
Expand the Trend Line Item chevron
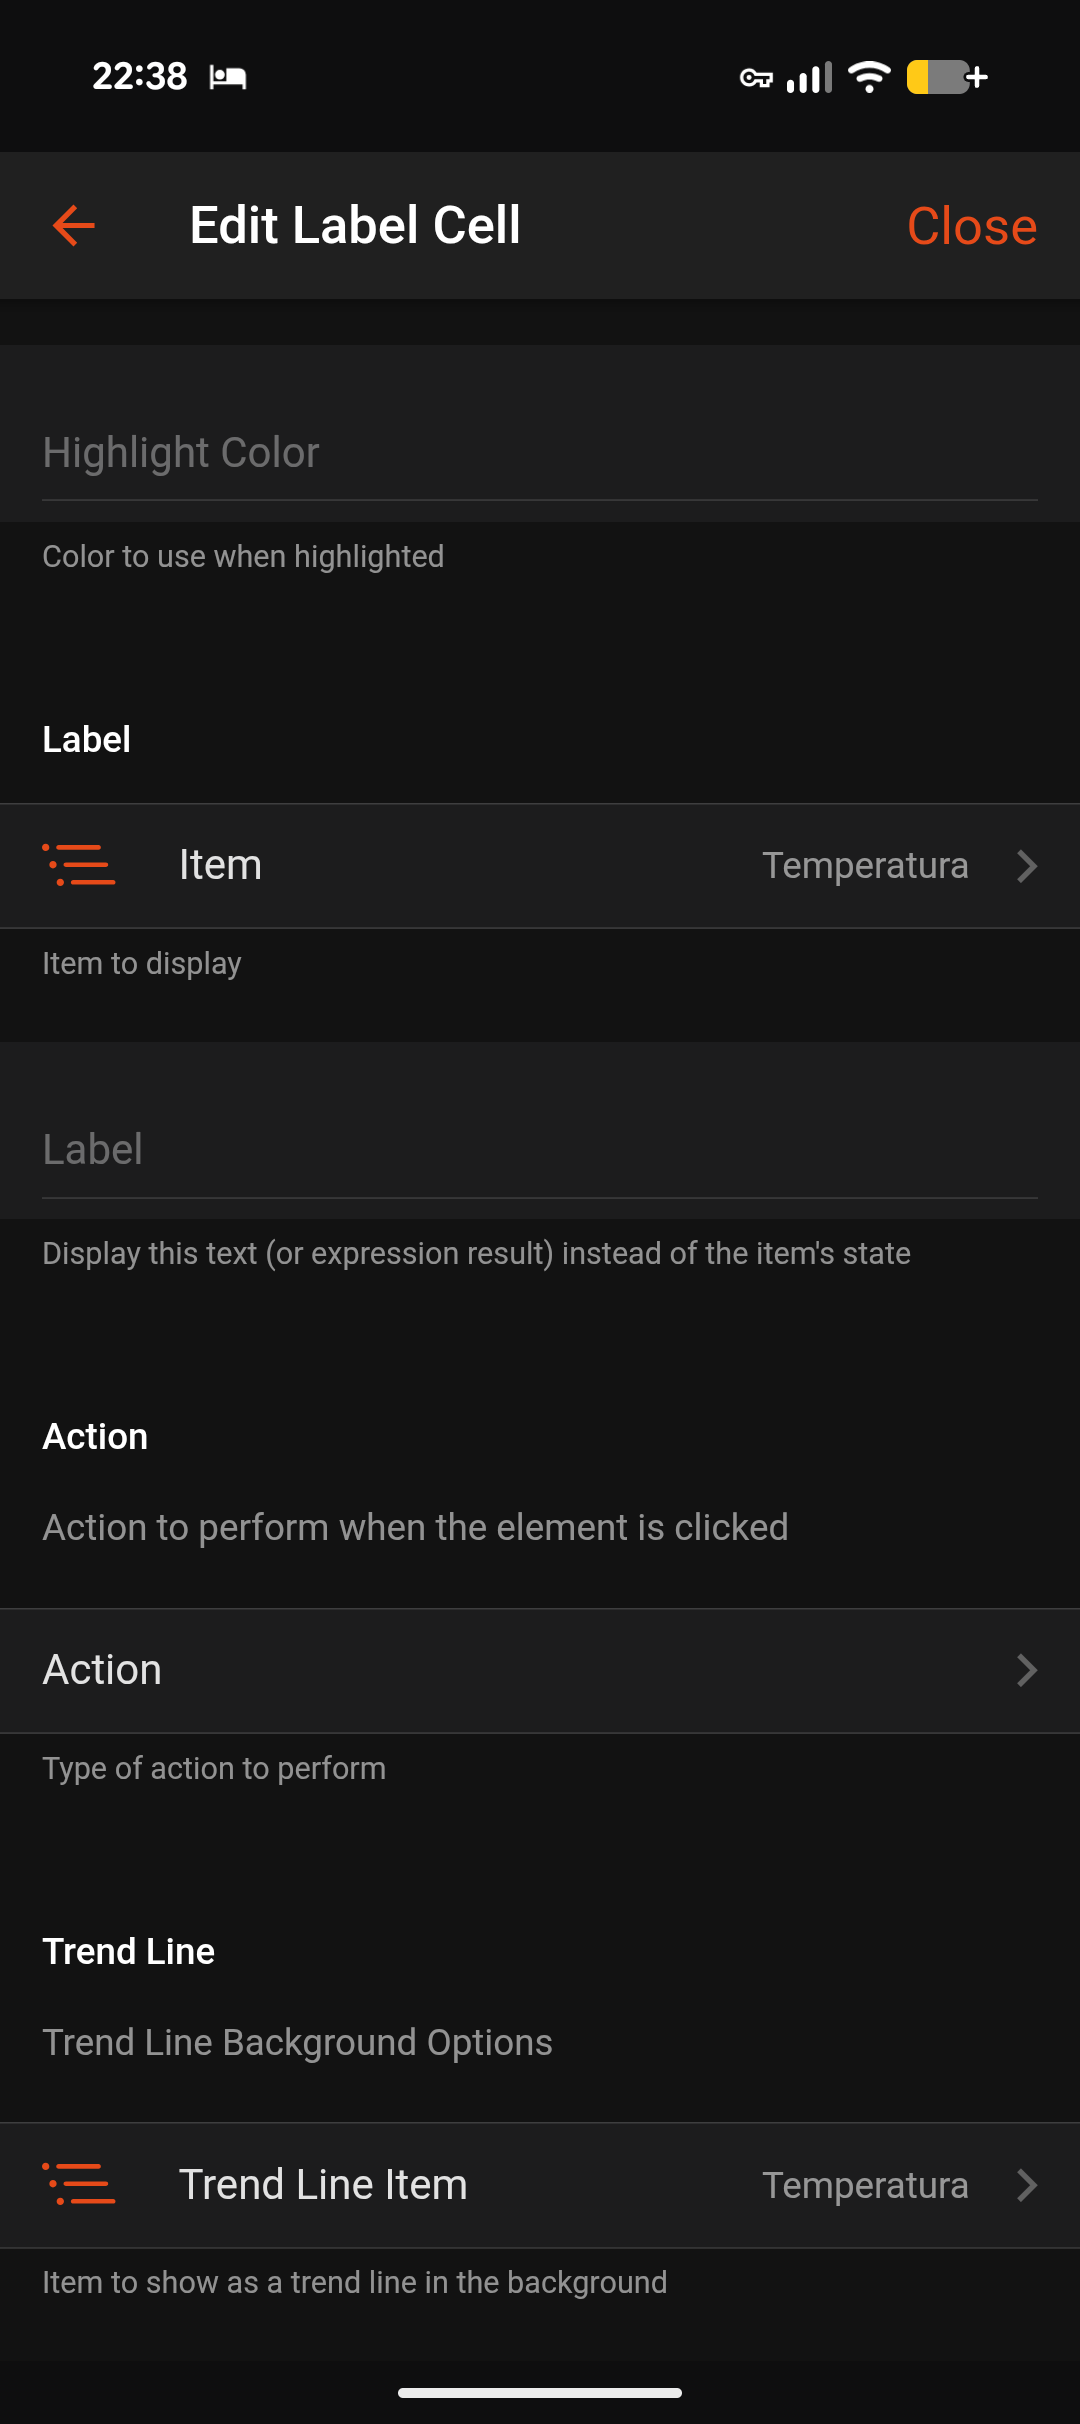(x=1026, y=2186)
